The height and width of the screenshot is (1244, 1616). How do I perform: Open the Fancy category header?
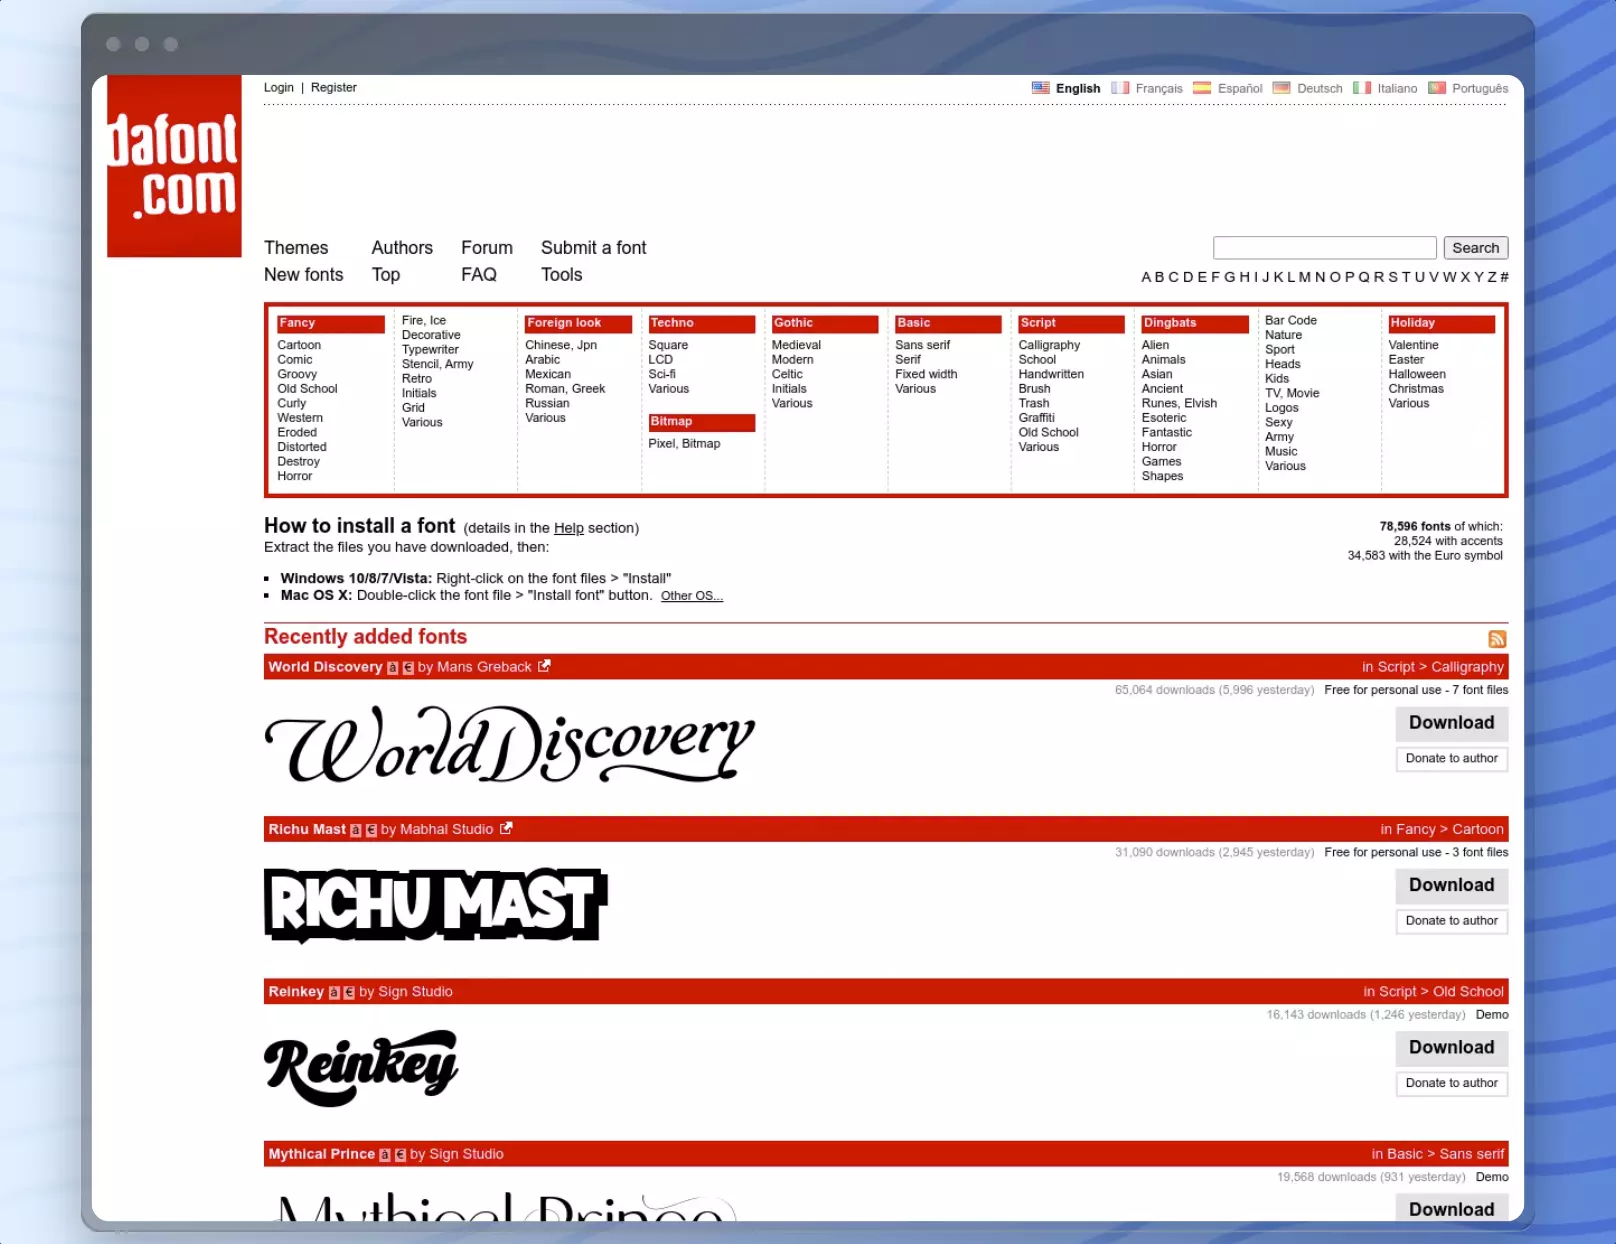coord(331,324)
